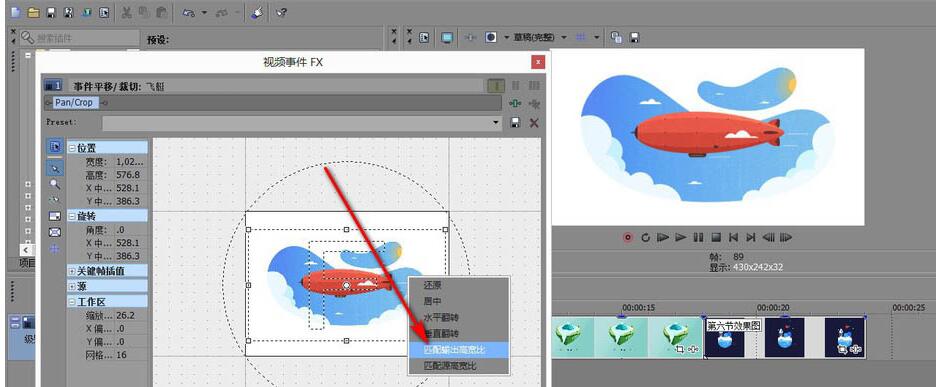Click the split-screen view circle icon
Image resolution: width=936 pixels, height=387 pixels.
pos(491,37)
